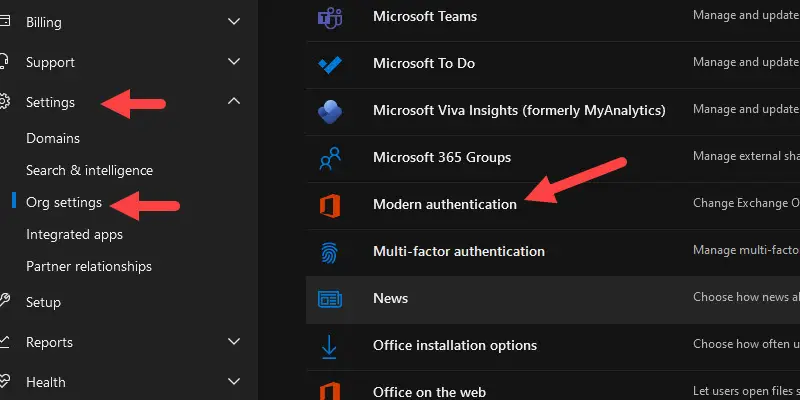Open Microsoft To Do service settings
The image size is (800, 400).
(424, 63)
